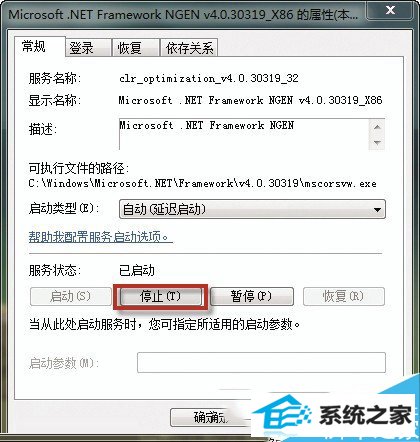This screenshot has width=420, height=442.
Task: Close the properties dialog window
Action: point(390,10)
